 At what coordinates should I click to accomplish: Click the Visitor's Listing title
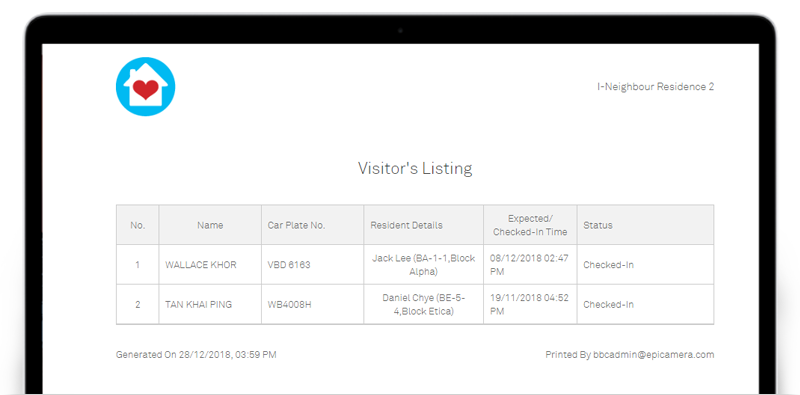pos(415,168)
